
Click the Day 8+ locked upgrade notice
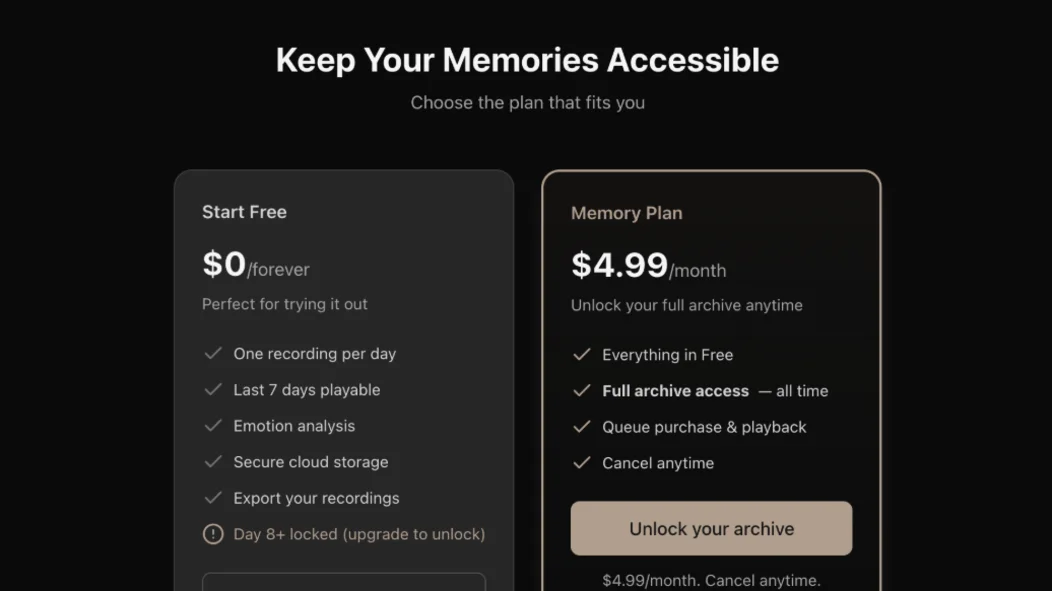[359, 534]
